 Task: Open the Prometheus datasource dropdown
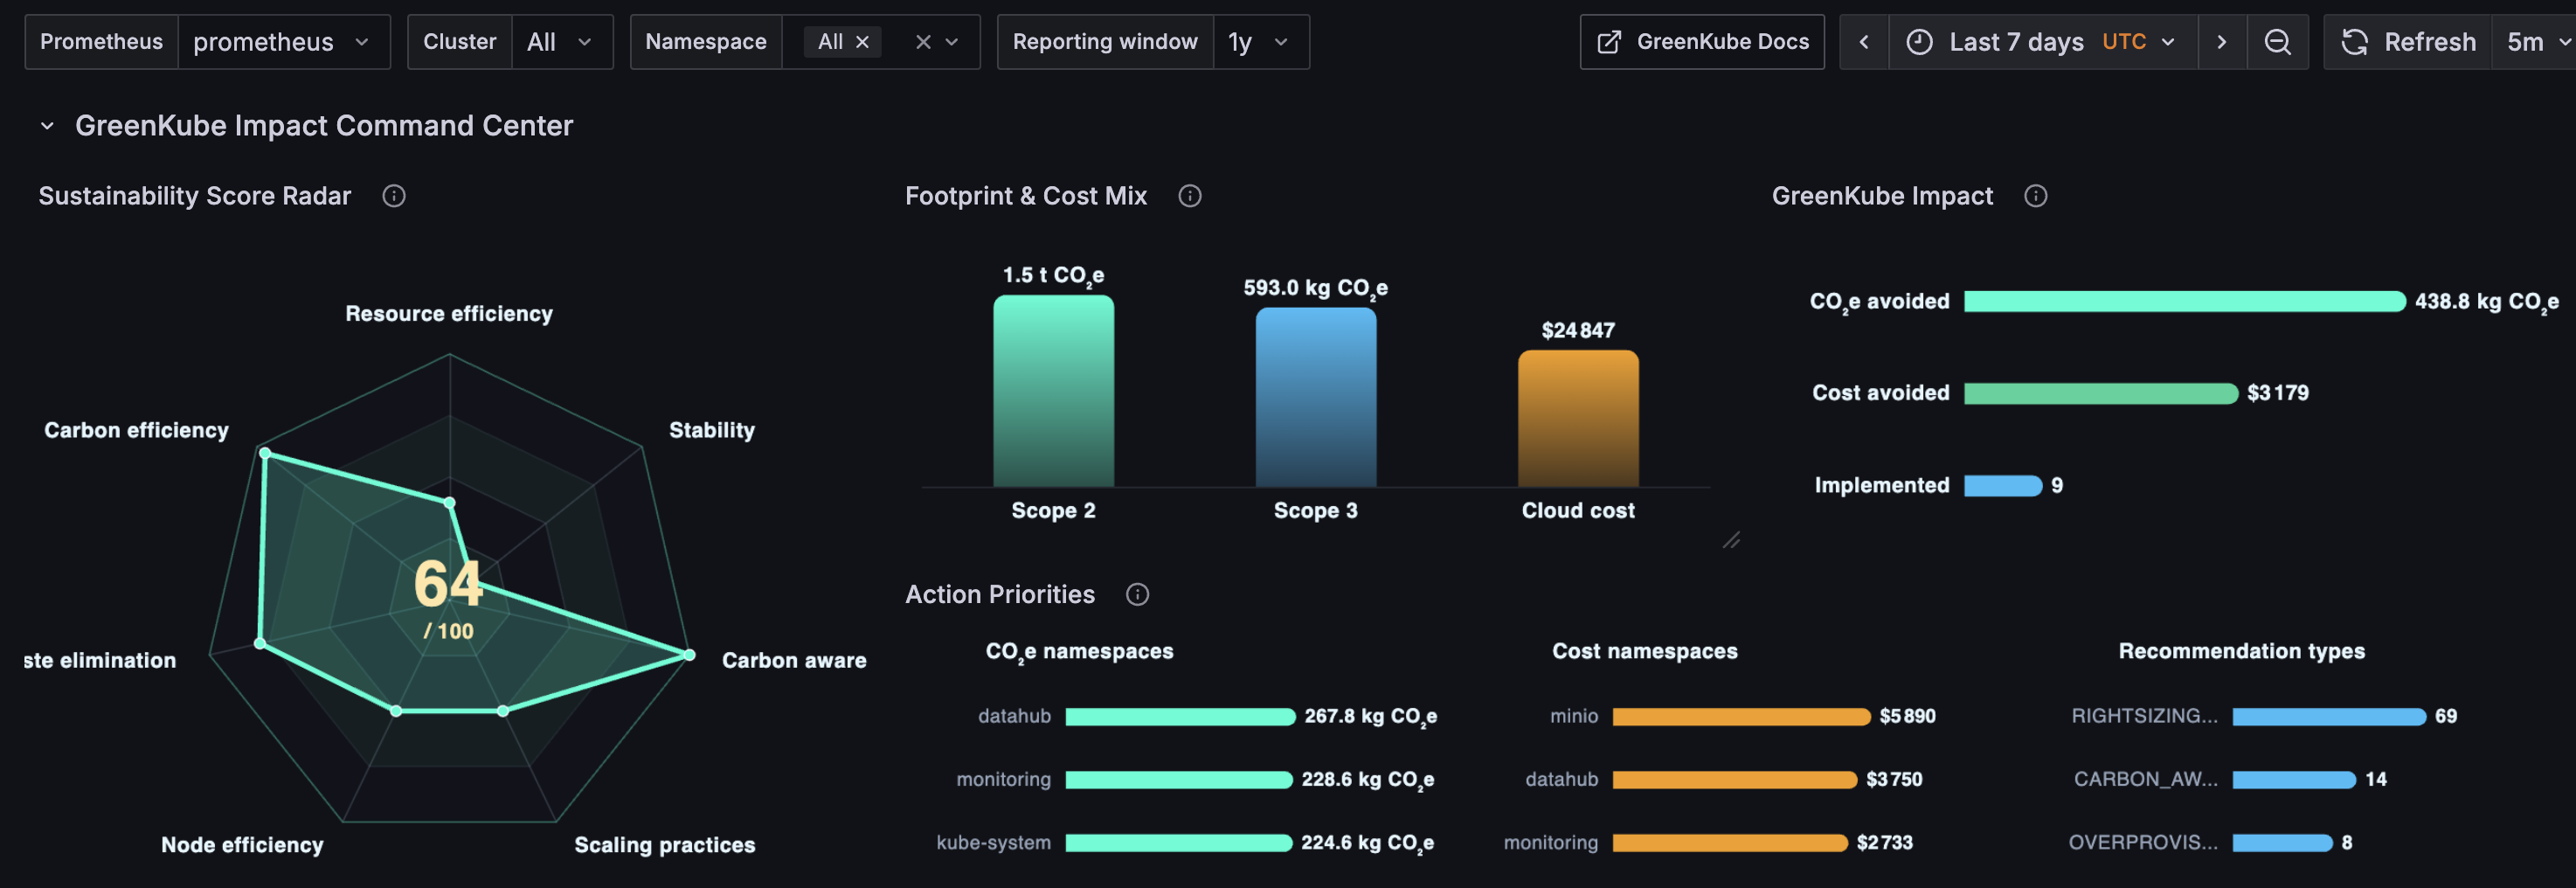(284, 42)
